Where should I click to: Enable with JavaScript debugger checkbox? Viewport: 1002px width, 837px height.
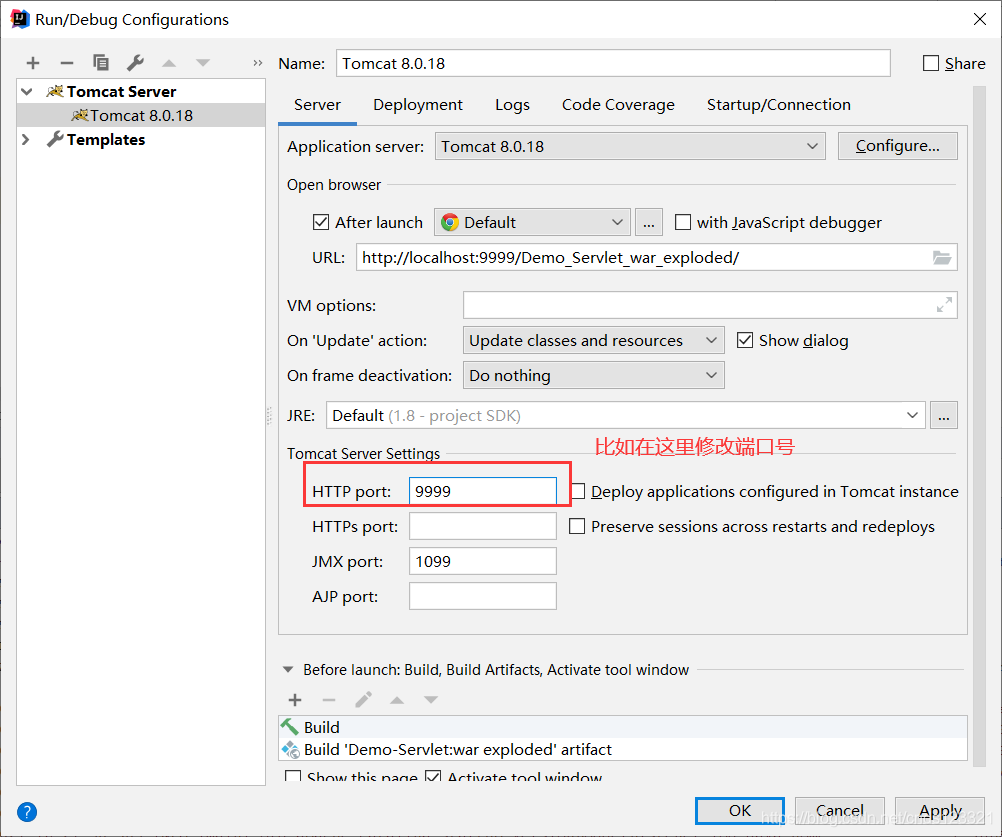[683, 222]
